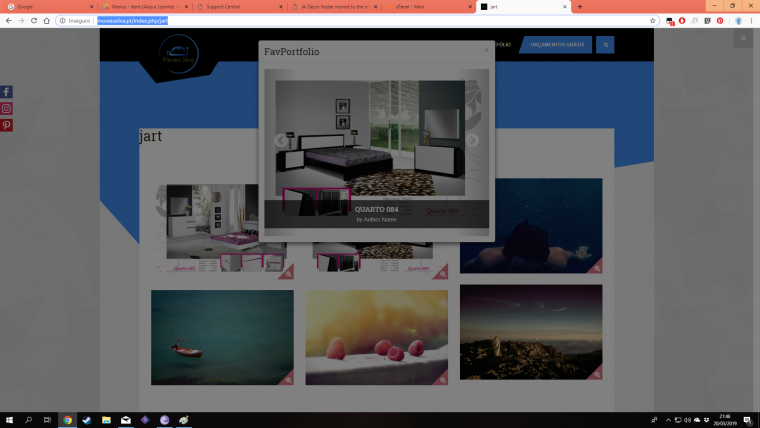Click the address bar URL field
Screen dimensions: 760x428
coord(358,21)
